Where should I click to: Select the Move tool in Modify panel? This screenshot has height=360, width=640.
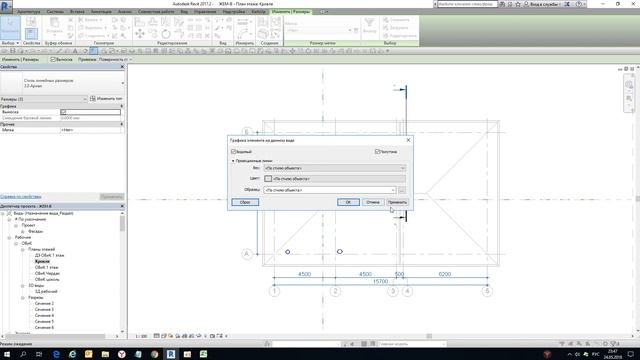point(140,34)
